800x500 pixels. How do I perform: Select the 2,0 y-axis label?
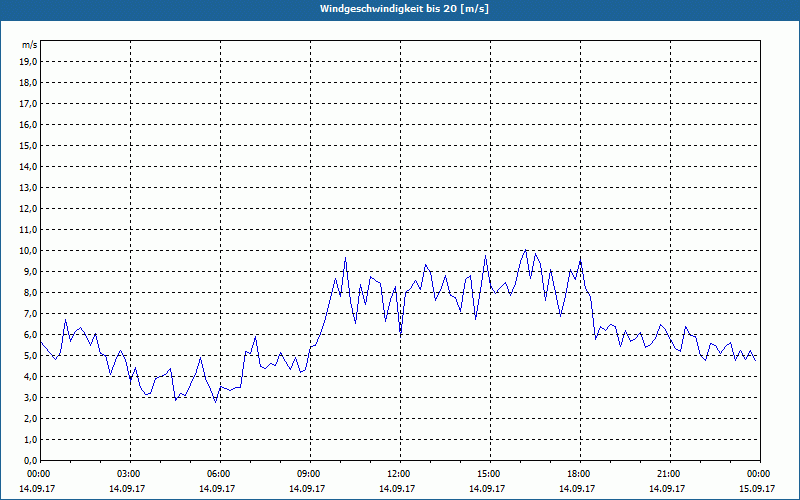point(30,419)
